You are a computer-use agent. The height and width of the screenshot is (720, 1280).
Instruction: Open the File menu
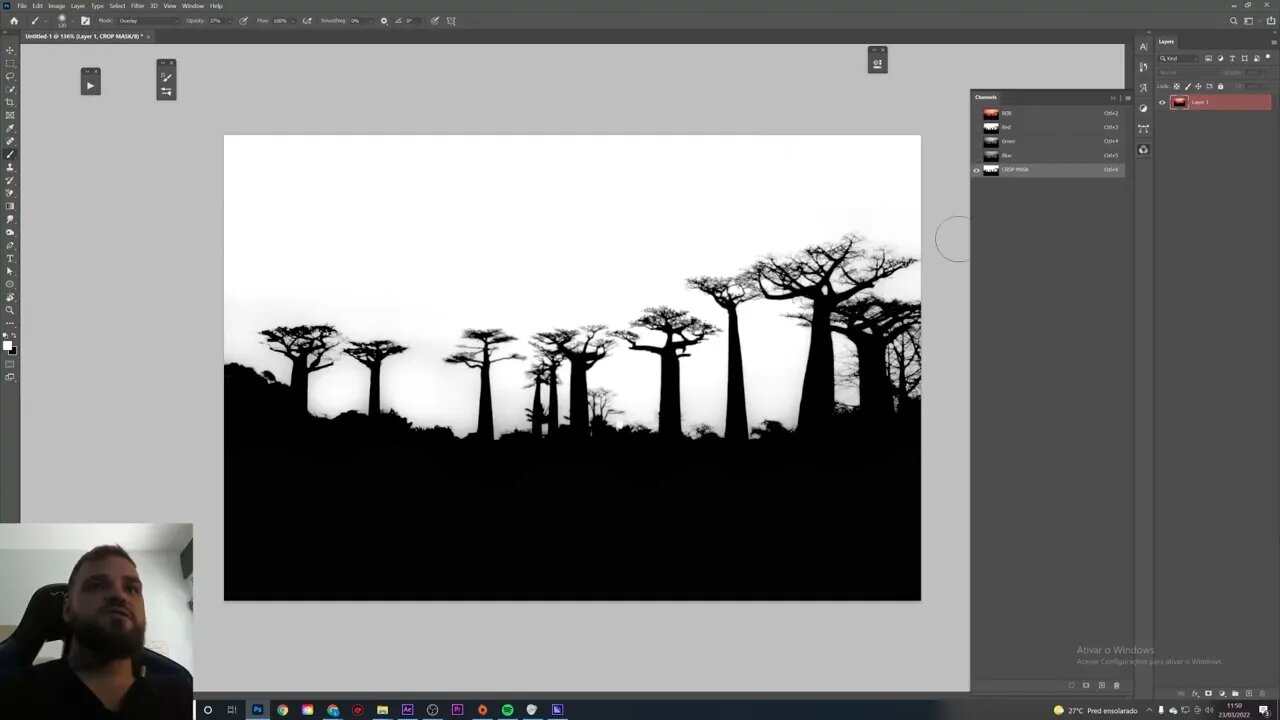point(22,6)
